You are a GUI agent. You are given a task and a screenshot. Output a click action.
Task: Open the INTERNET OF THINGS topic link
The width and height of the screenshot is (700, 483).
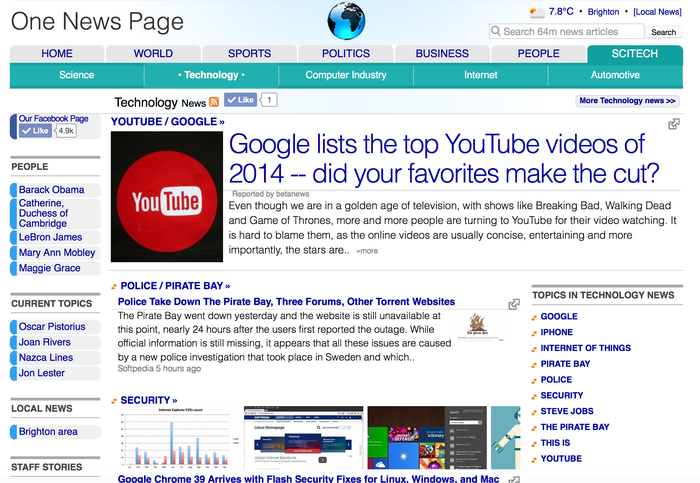click(585, 348)
